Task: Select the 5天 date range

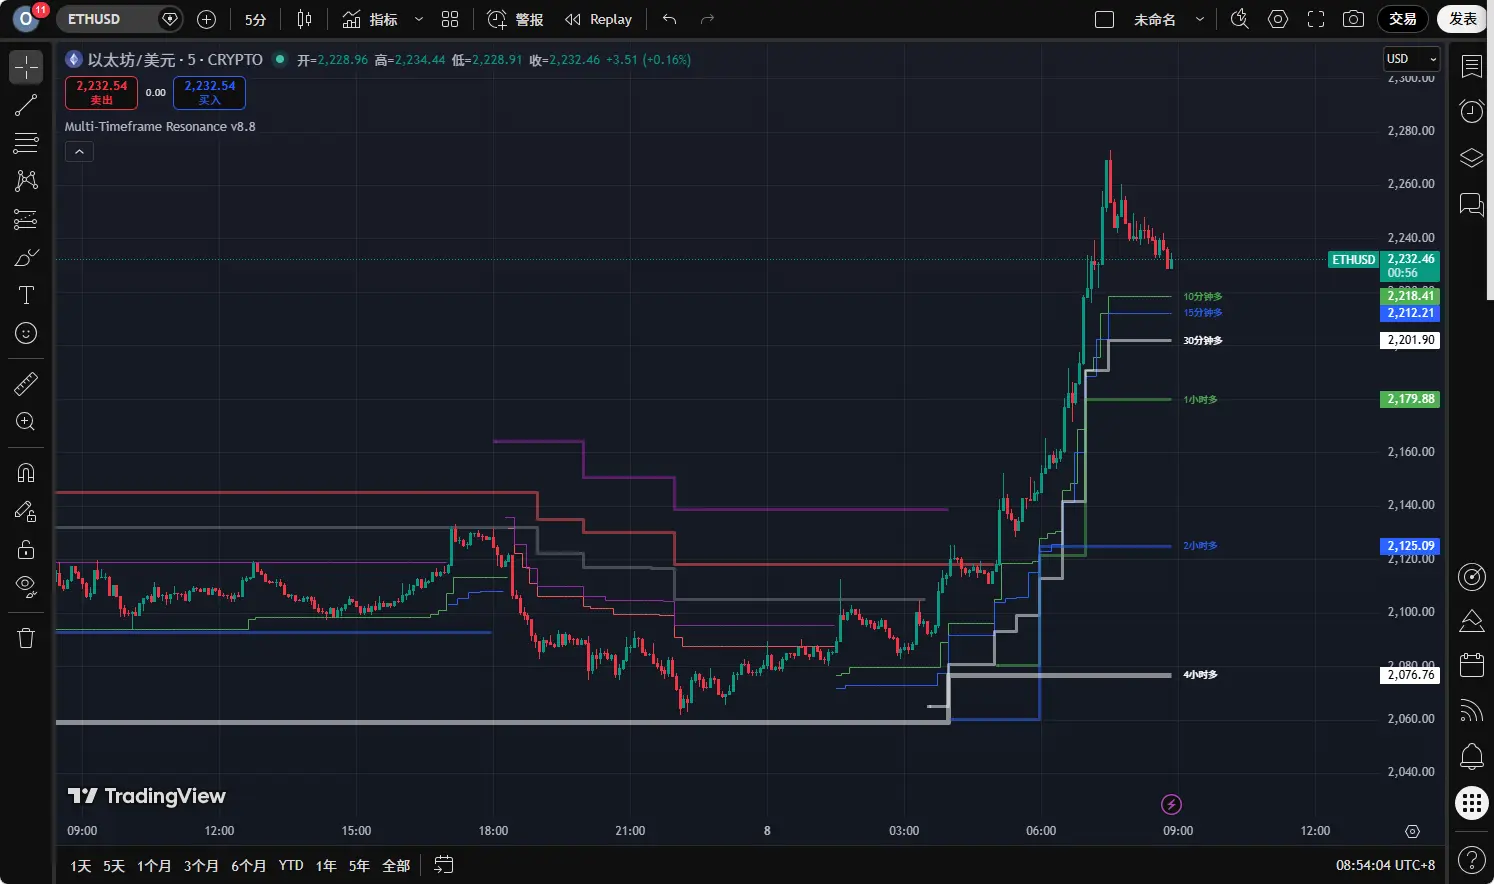Action: (x=114, y=866)
